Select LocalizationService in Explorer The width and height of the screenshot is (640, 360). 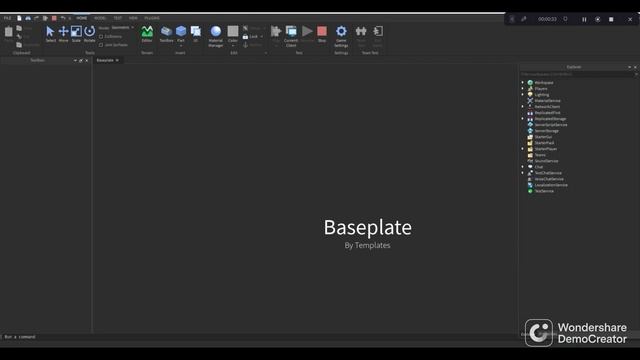551,185
